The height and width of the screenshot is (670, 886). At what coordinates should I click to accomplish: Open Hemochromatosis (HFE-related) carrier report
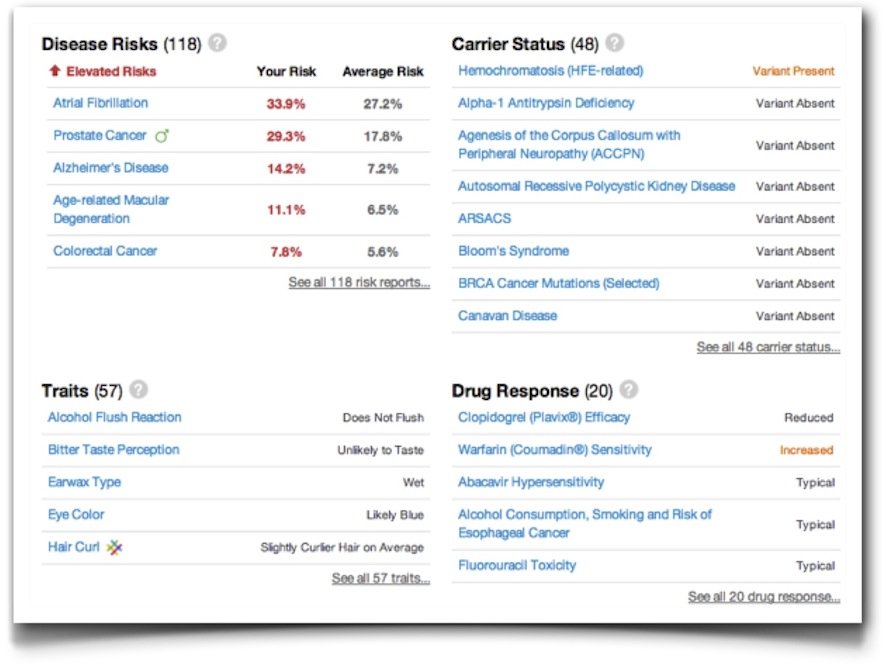(x=550, y=71)
